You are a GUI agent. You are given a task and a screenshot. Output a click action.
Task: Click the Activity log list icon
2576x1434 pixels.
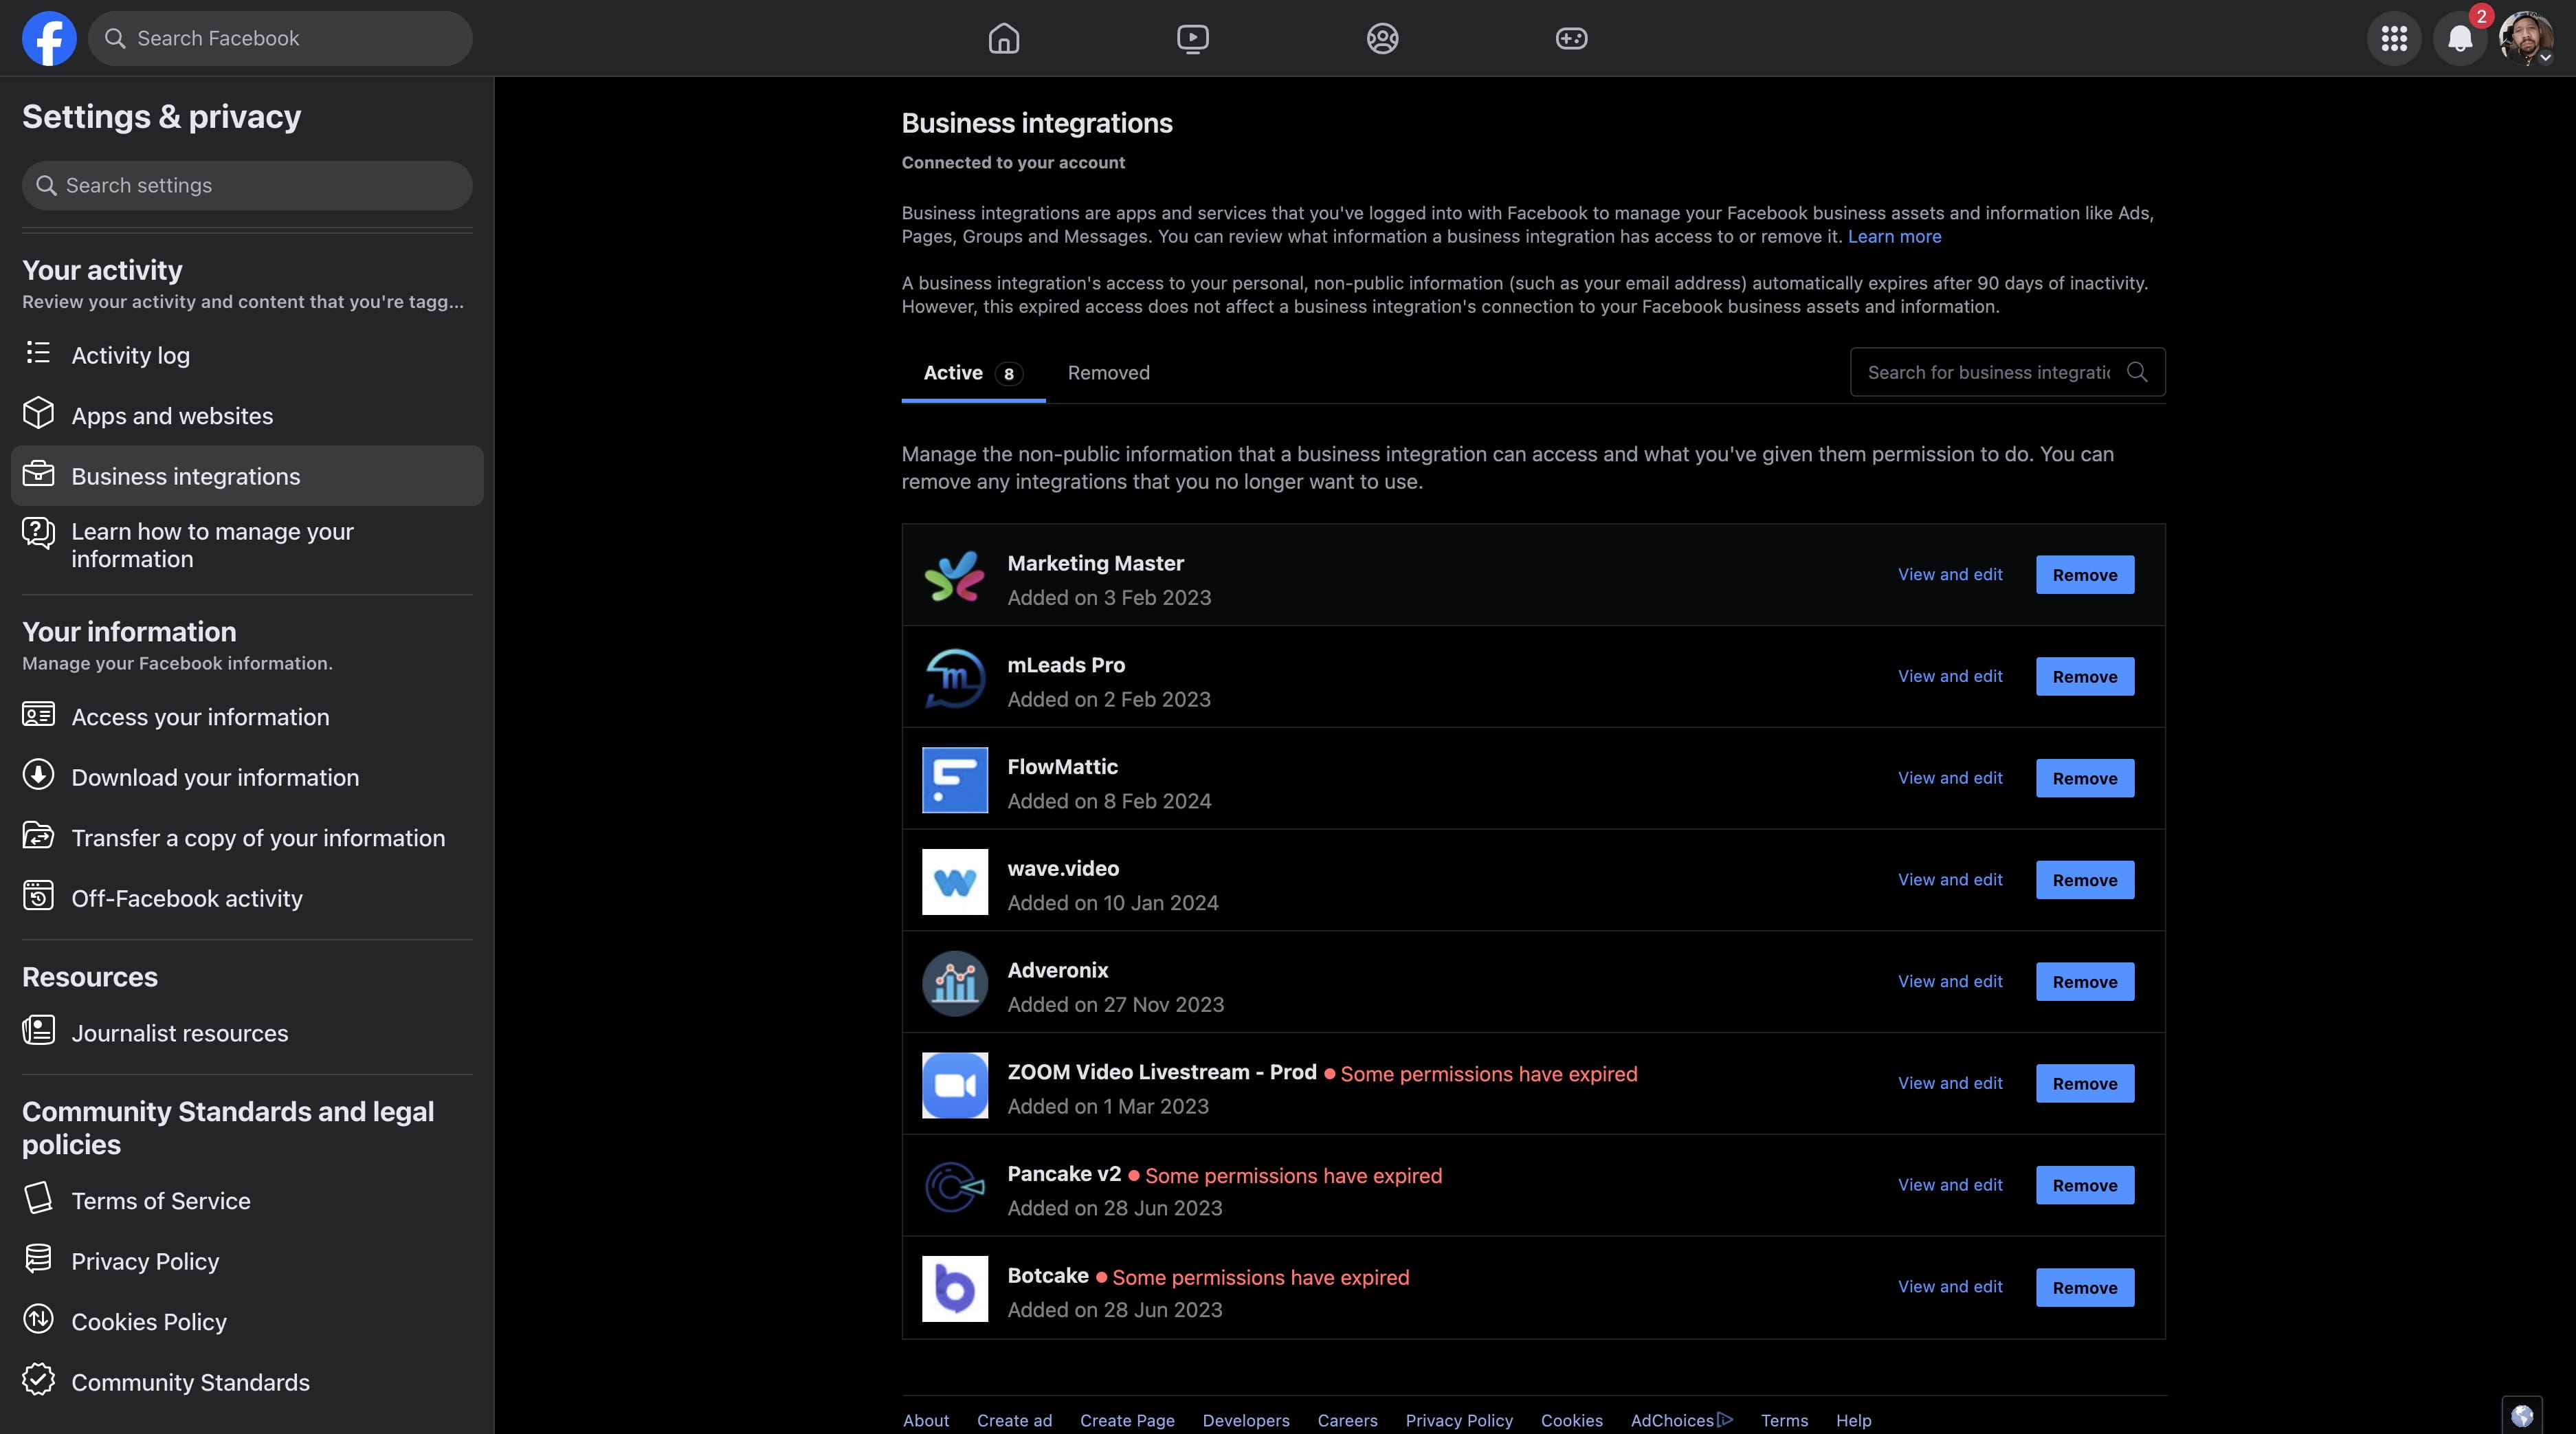(x=38, y=353)
